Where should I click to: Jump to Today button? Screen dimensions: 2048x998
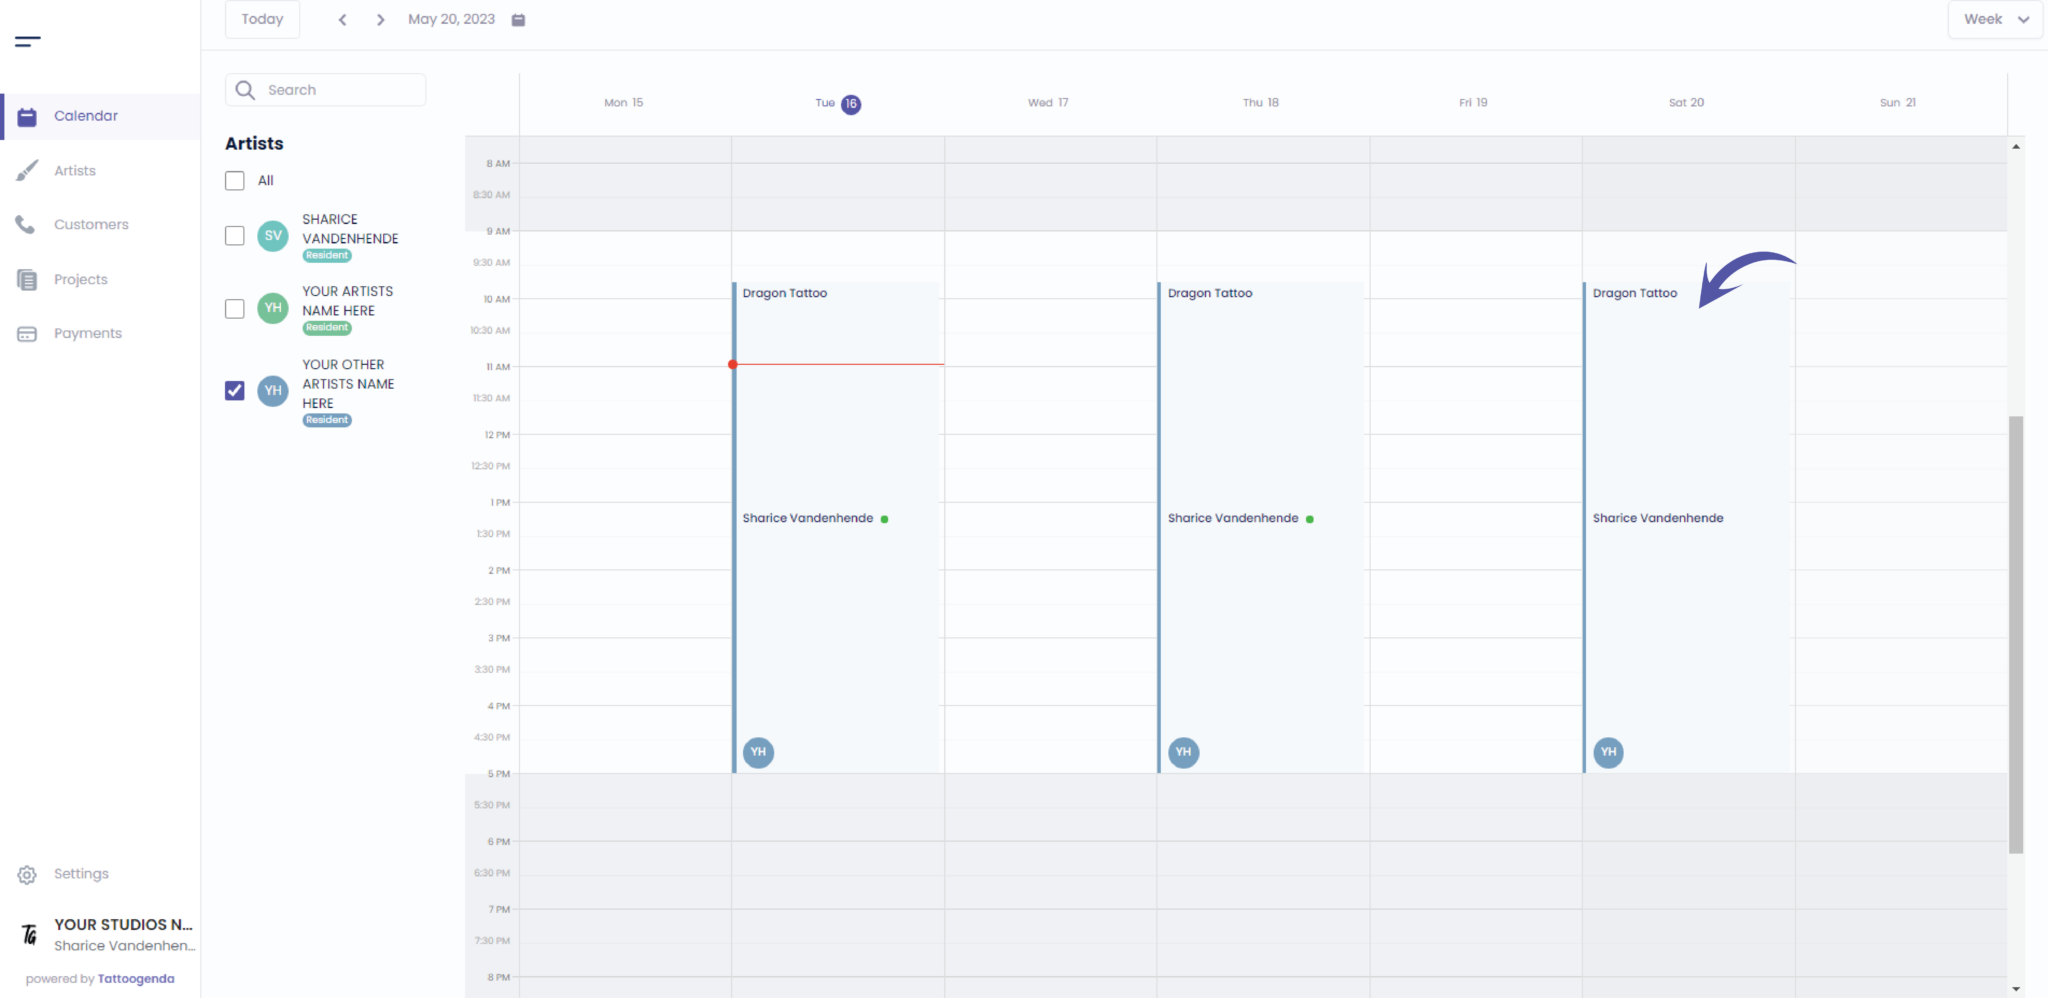(x=262, y=19)
